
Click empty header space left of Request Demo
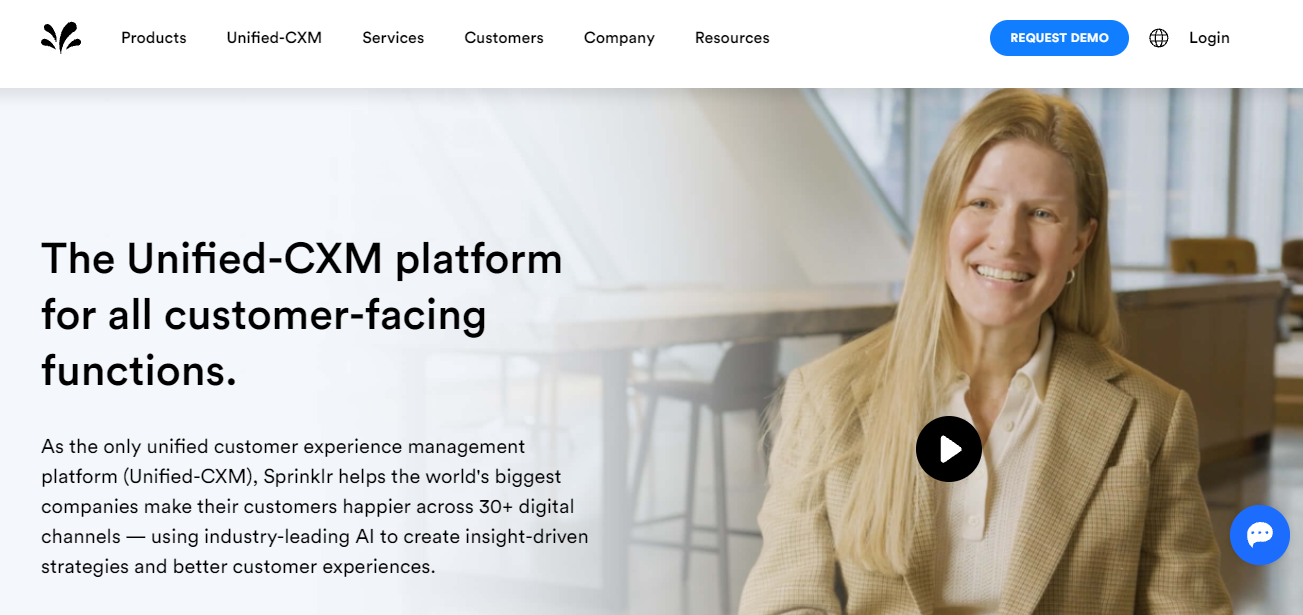[x=880, y=38]
